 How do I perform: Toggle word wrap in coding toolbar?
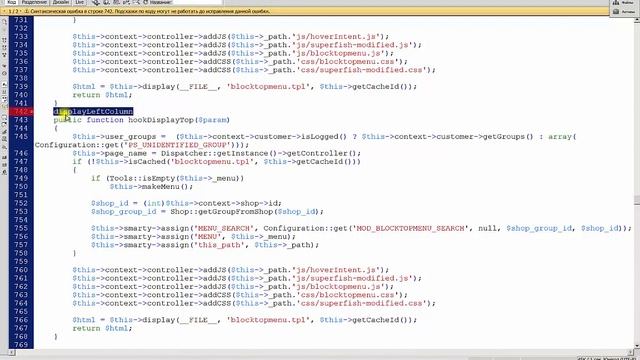pos(4,99)
